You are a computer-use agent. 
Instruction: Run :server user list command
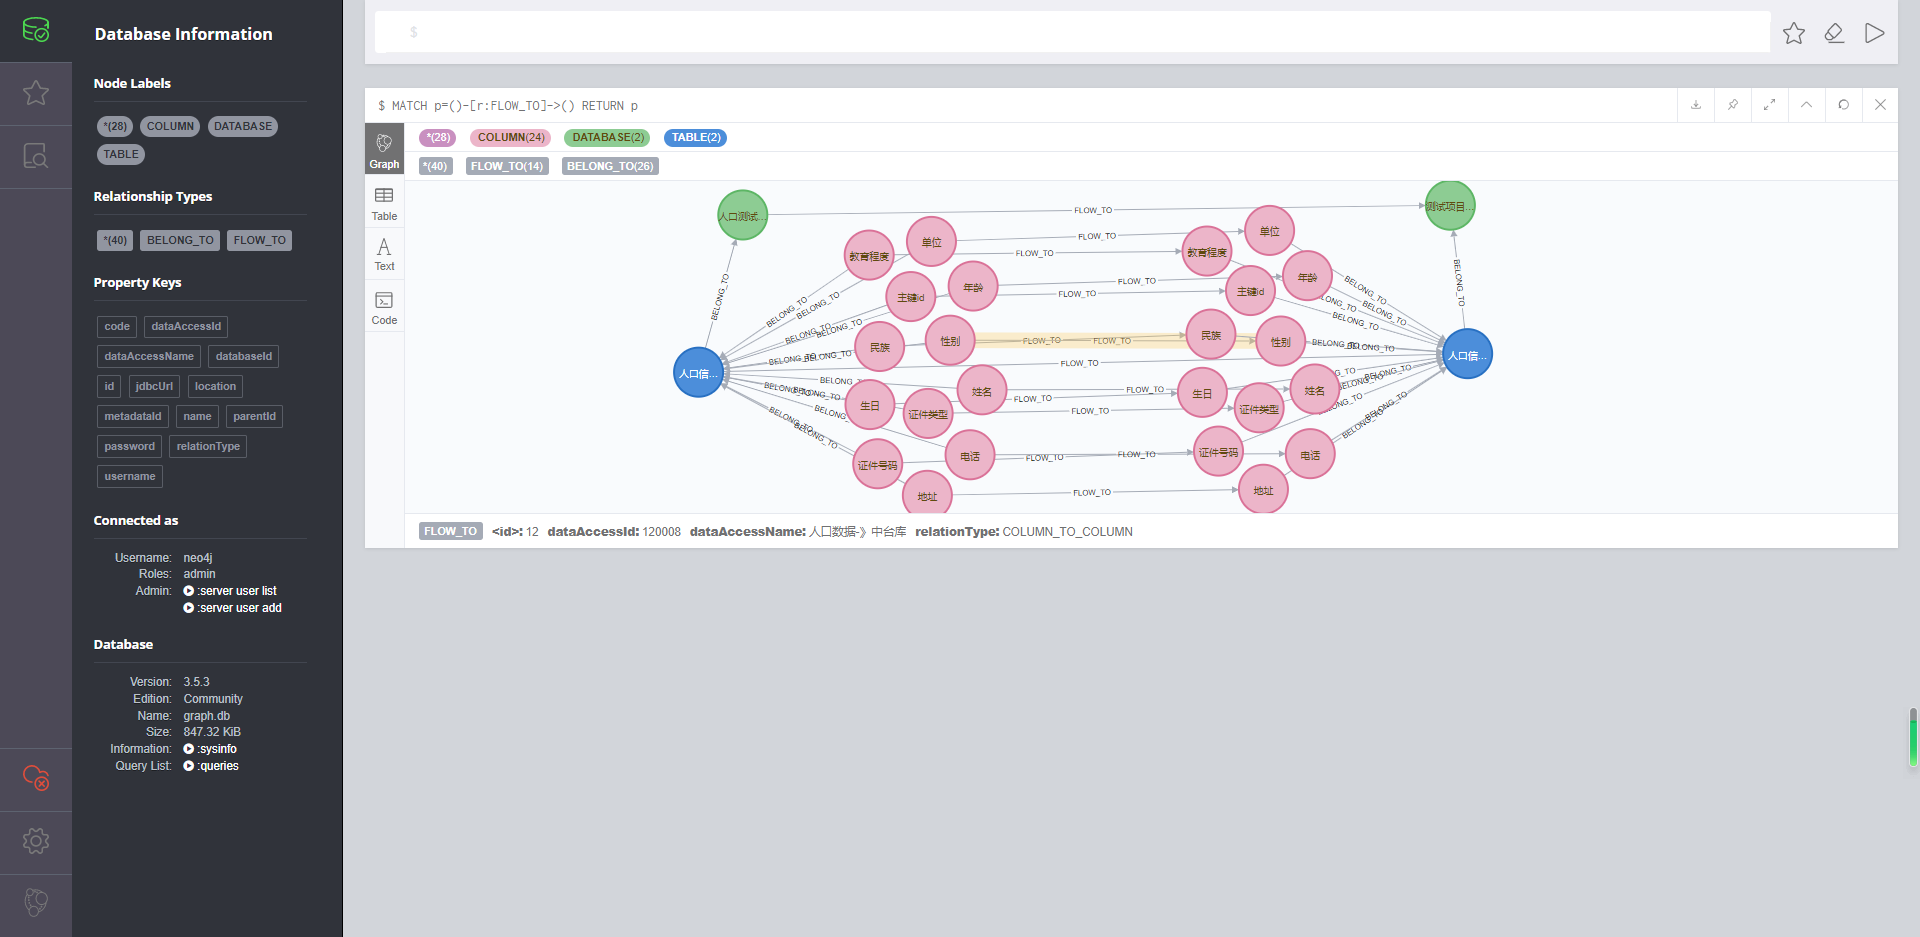(230, 591)
